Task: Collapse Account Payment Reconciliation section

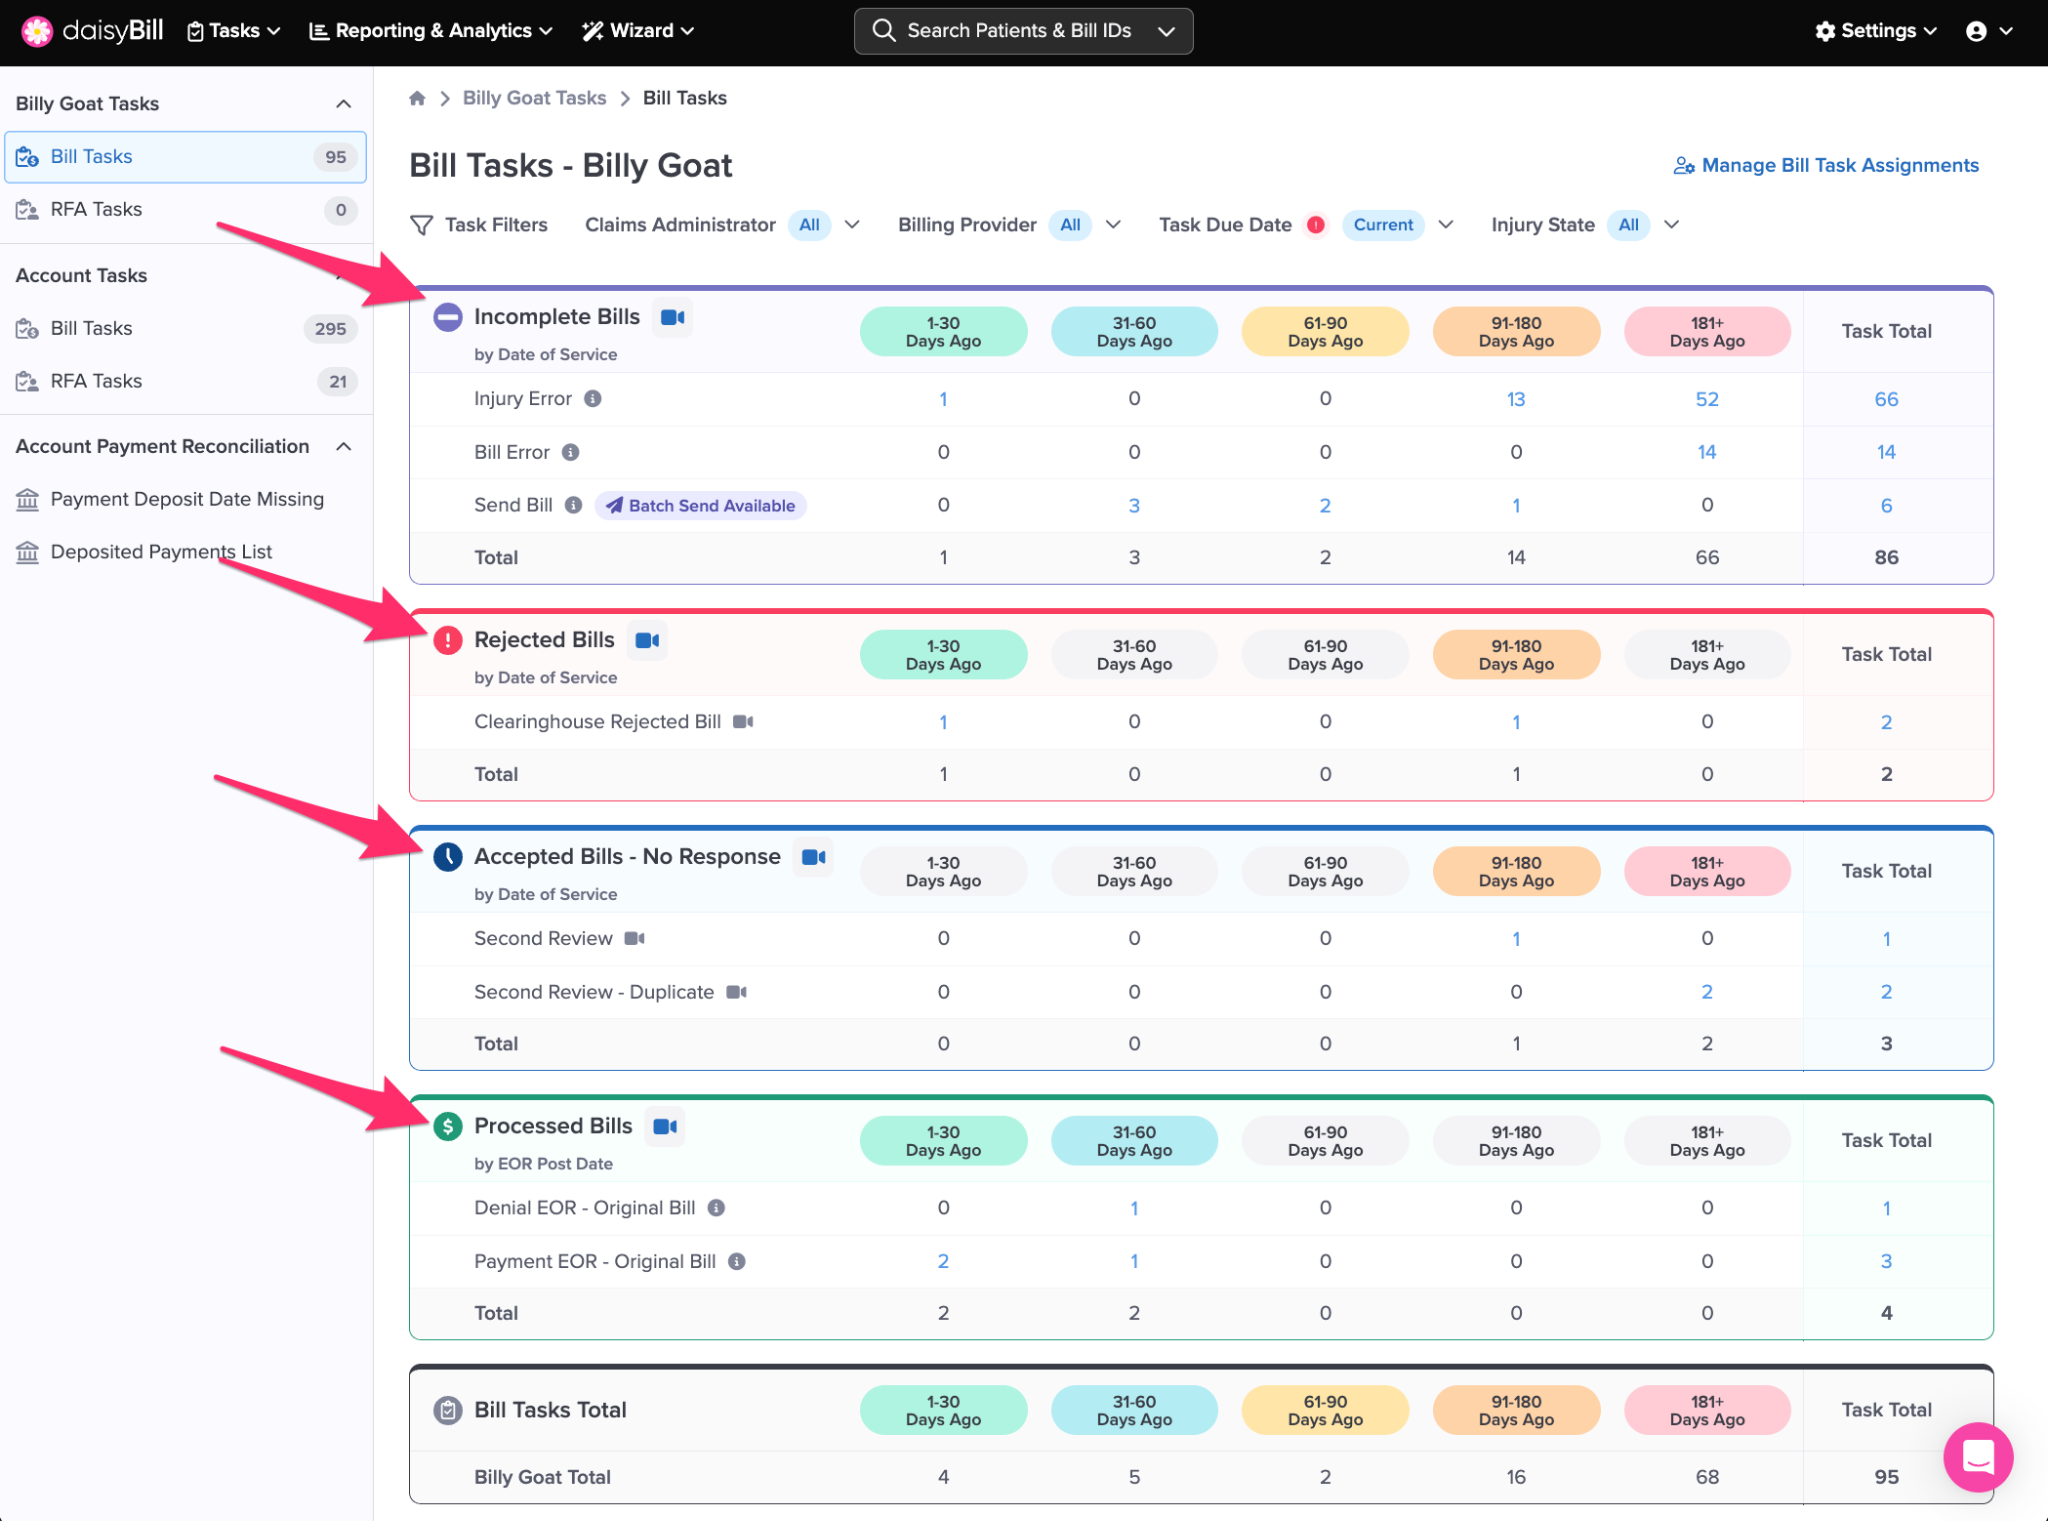Action: click(343, 447)
